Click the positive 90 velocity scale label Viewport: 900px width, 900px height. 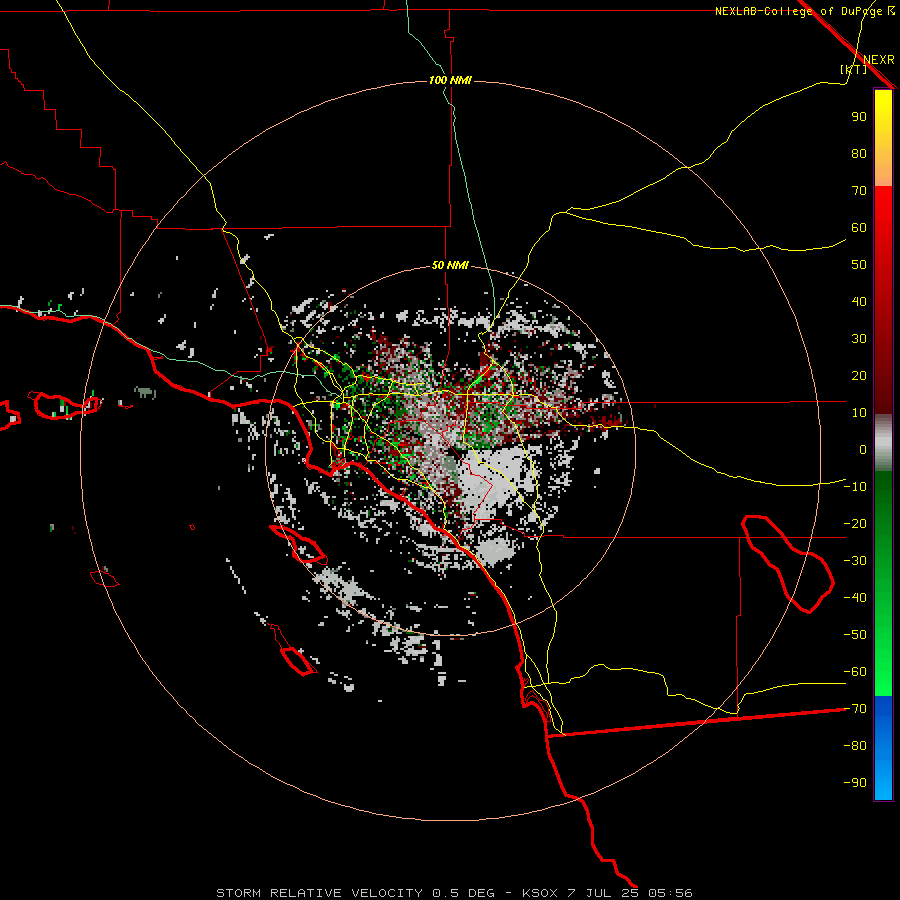pyautogui.click(x=859, y=117)
